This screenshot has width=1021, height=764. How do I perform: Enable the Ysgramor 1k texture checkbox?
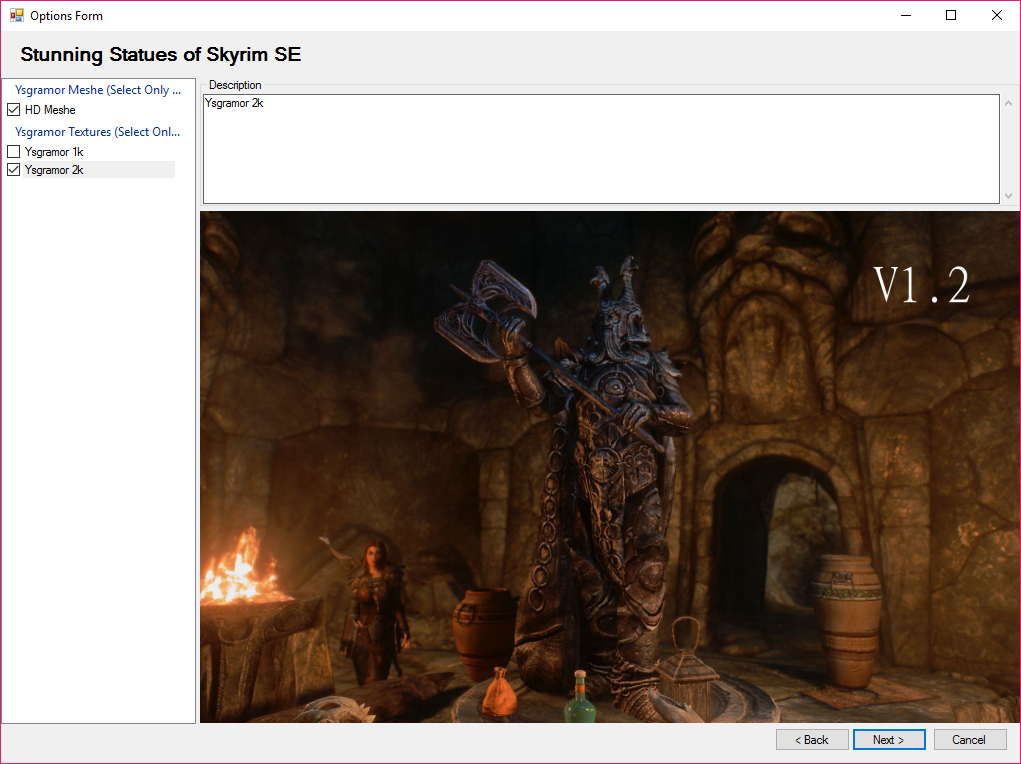click(x=14, y=152)
